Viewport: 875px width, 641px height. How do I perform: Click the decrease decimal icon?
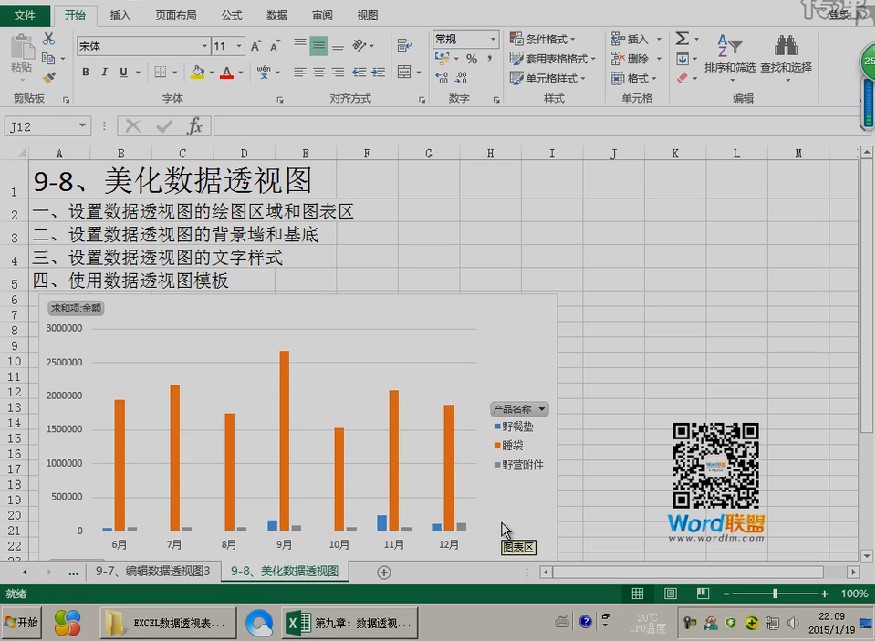click(x=461, y=78)
